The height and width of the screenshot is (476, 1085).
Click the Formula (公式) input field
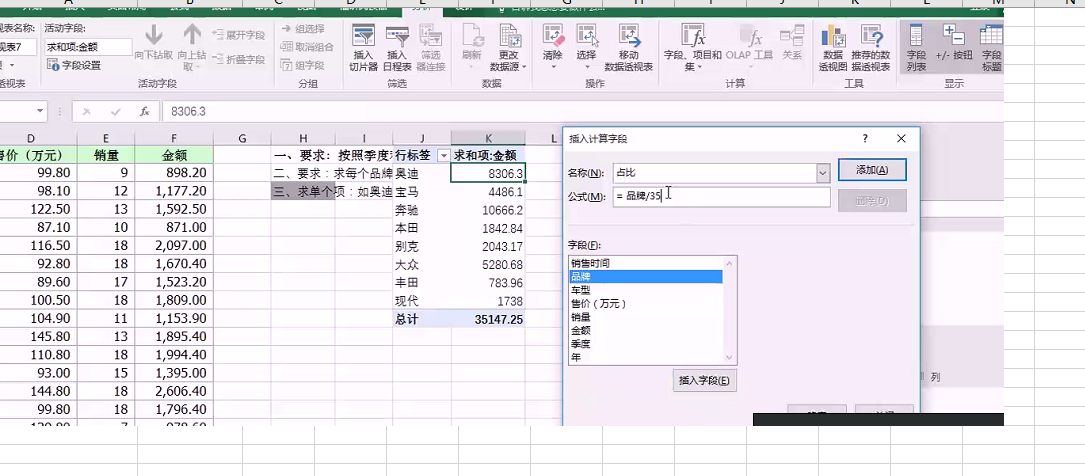click(721, 196)
